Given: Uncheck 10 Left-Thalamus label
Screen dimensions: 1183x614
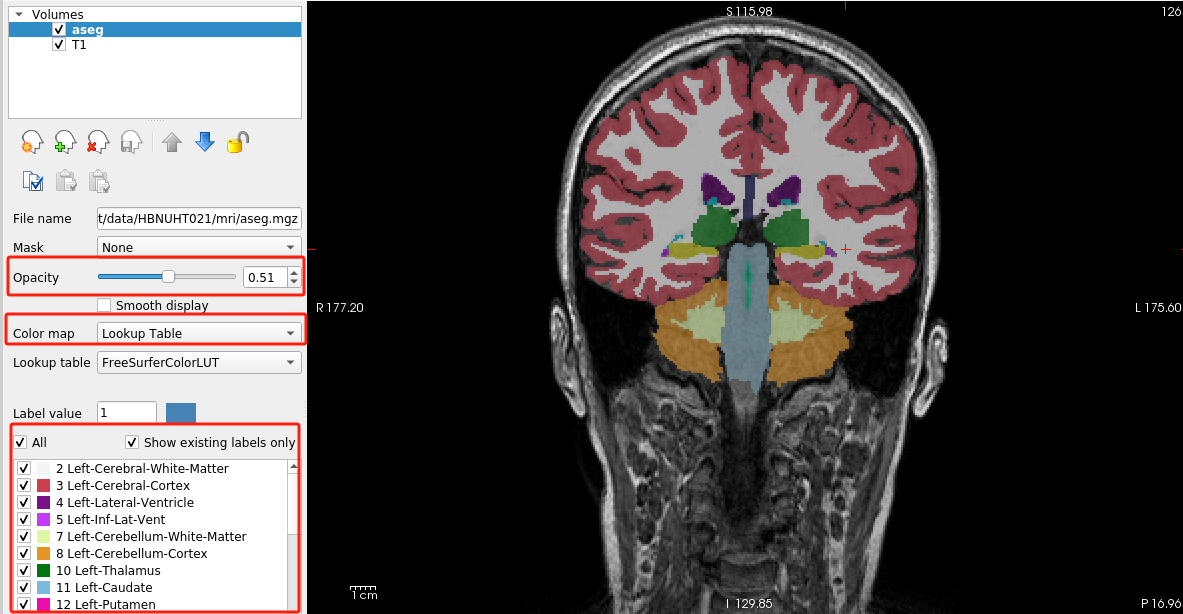Looking at the screenshot, I should tap(24, 570).
